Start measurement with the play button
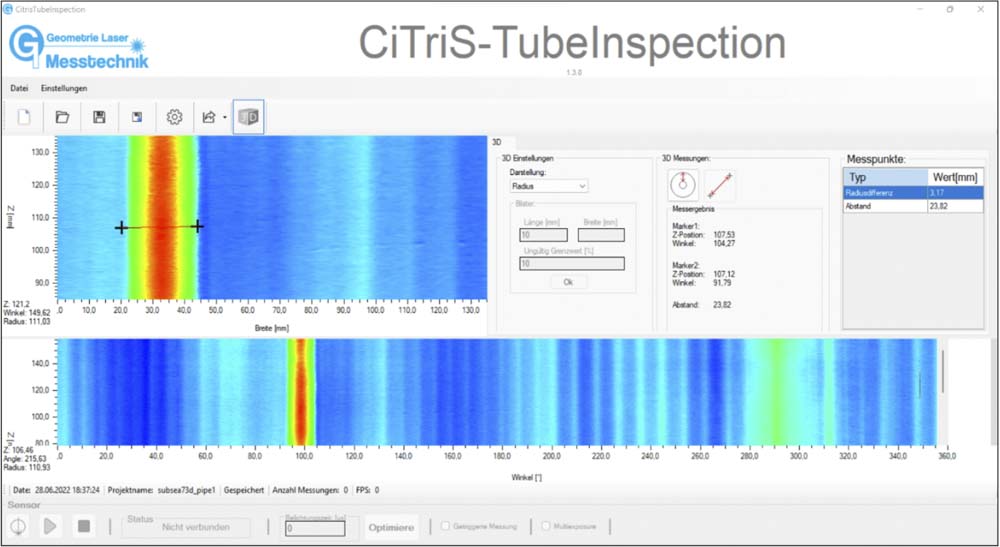1000x547 pixels. point(50,527)
